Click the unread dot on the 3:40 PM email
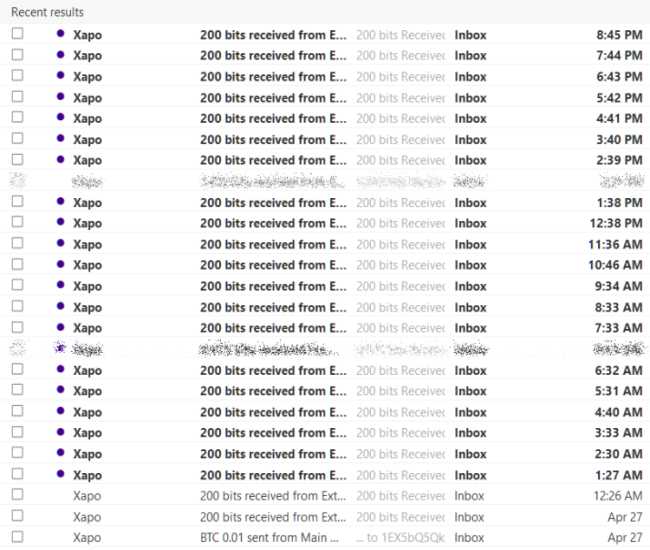The width and height of the screenshot is (650, 550). click(61, 138)
